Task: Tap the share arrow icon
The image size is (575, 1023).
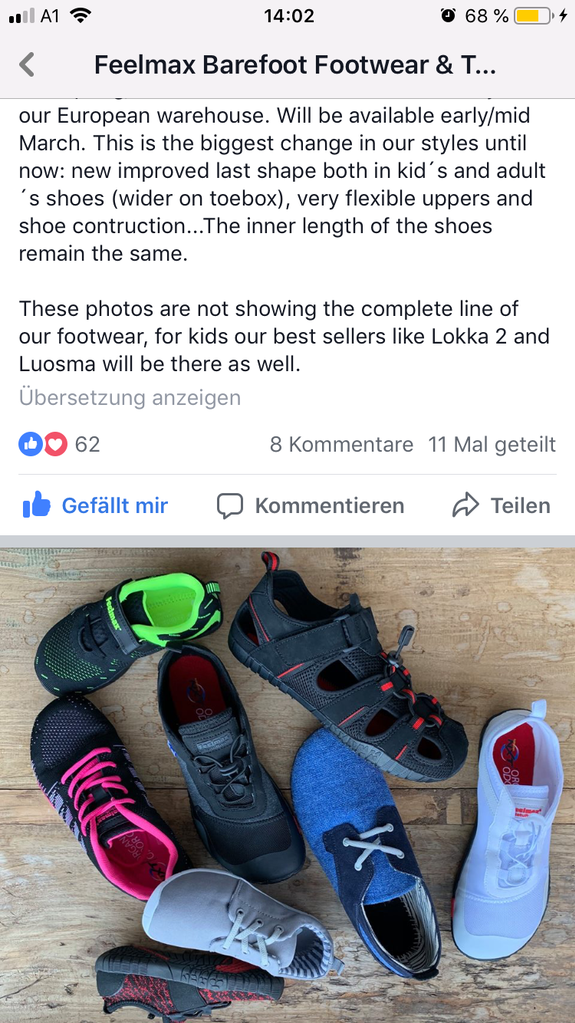Action: click(x=465, y=506)
